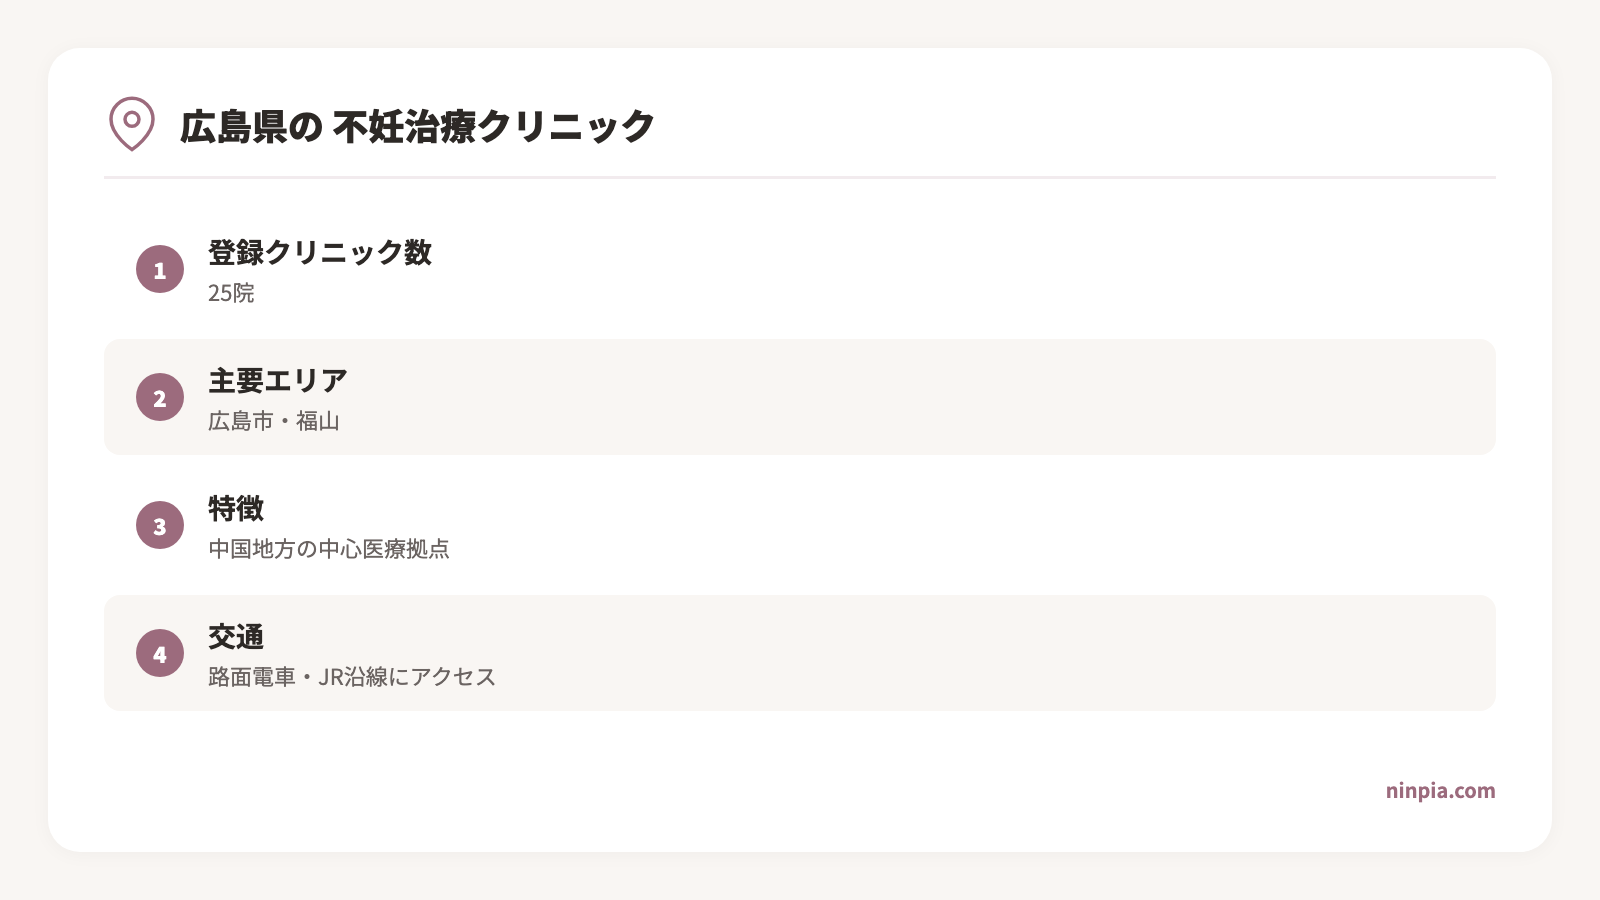1600x900 pixels.
Task: Click 広島県の in the title
Action: point(251,127)
